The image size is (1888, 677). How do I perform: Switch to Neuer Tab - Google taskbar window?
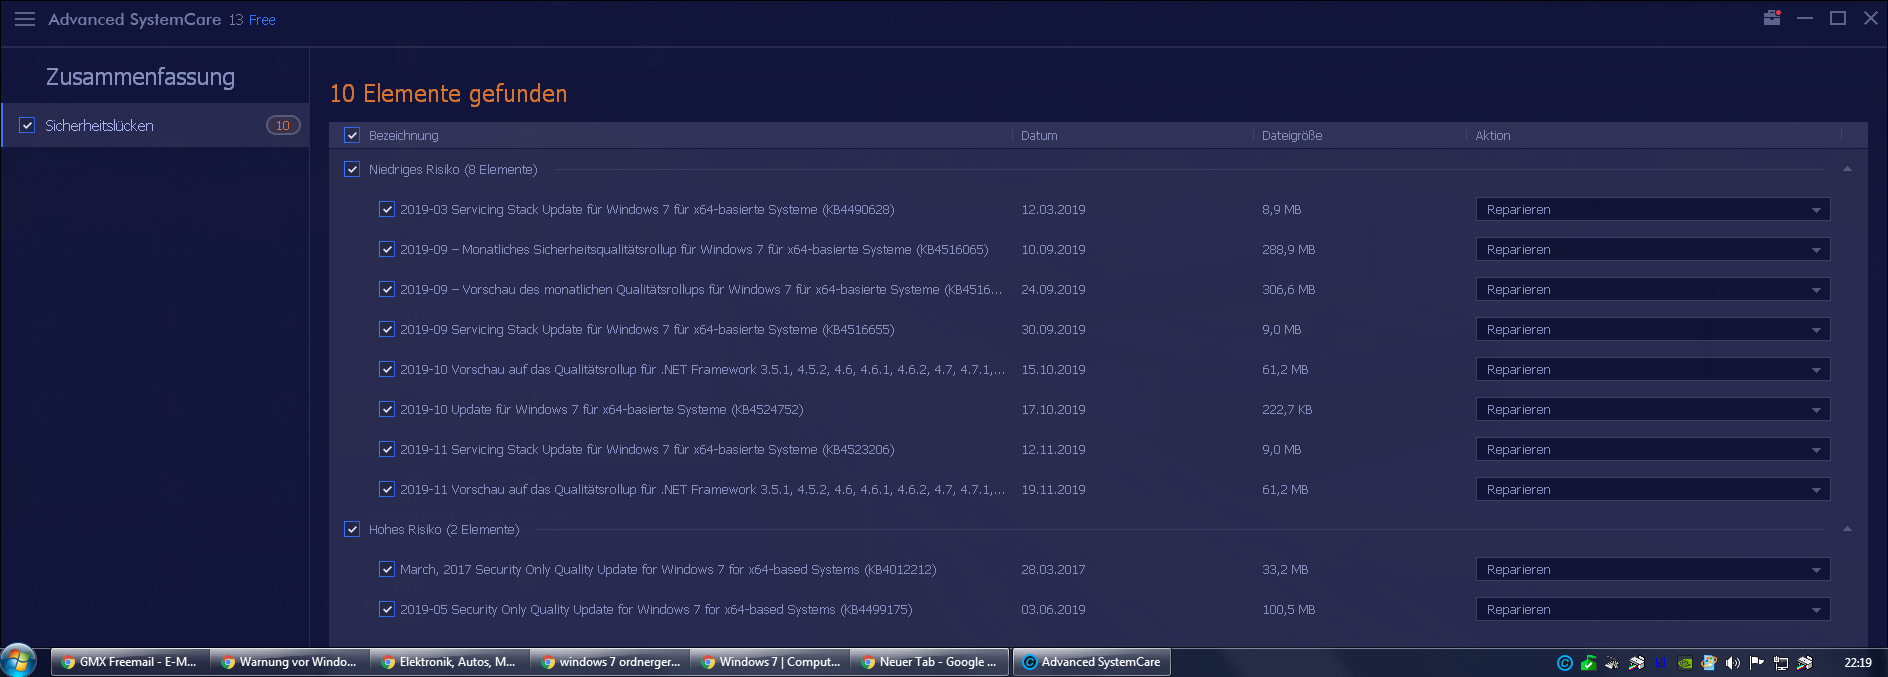[x=930, y=662]
